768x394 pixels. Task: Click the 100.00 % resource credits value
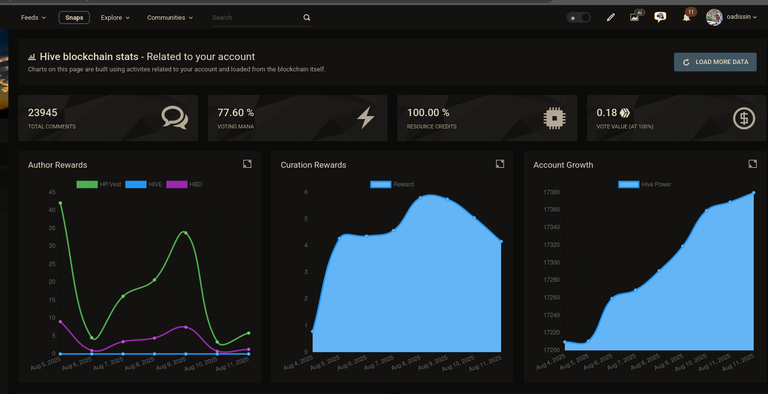click(428, 113)
